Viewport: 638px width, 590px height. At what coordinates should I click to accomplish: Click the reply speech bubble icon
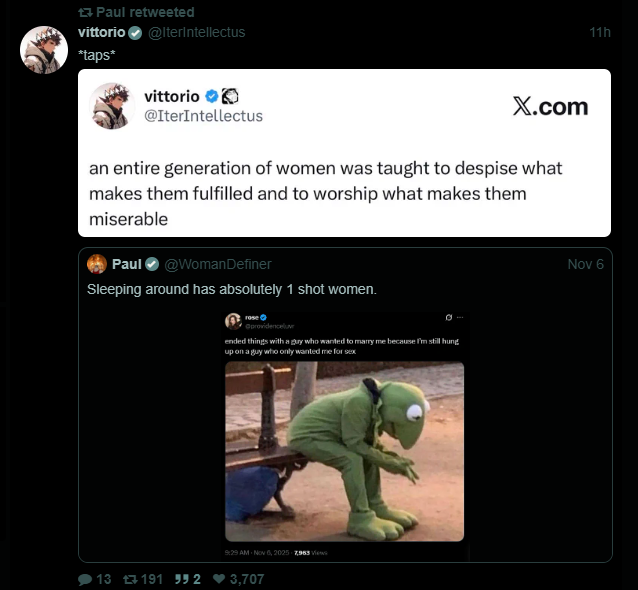(85, 579)
